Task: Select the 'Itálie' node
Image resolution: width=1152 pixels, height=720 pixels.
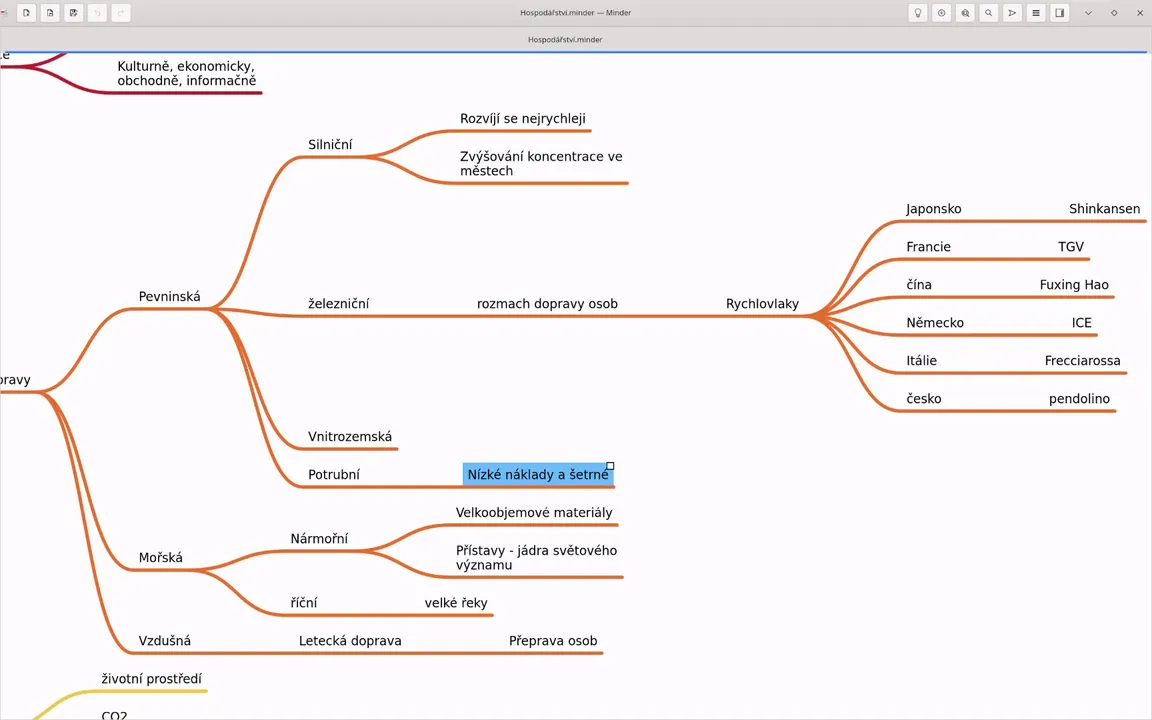Action: point(921,361)
